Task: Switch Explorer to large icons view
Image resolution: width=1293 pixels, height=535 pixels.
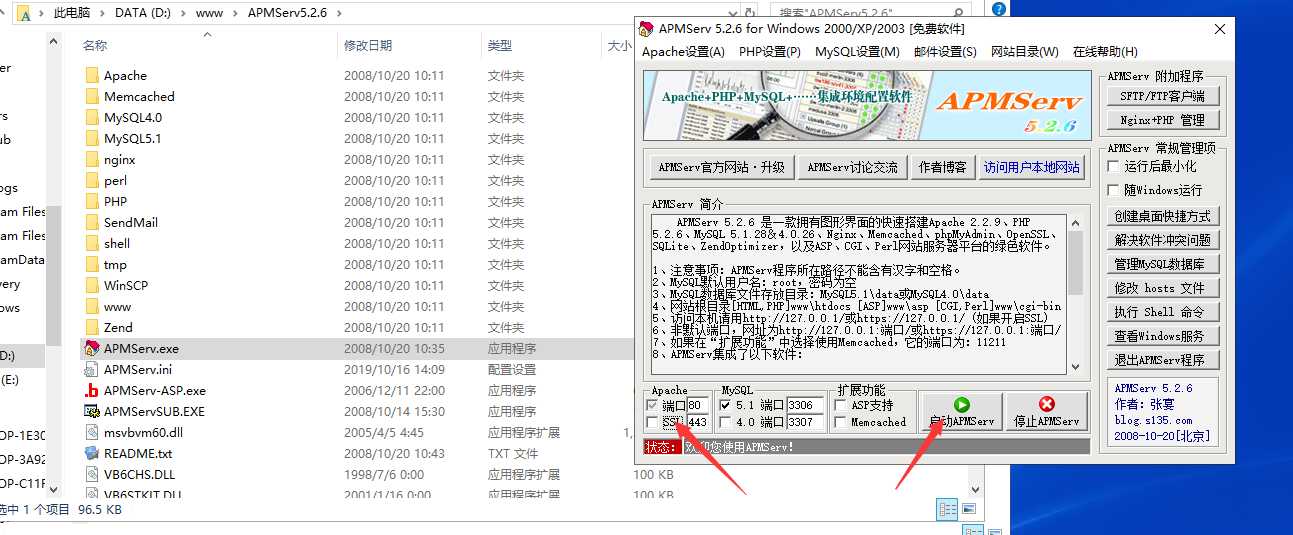Action: 968,510
